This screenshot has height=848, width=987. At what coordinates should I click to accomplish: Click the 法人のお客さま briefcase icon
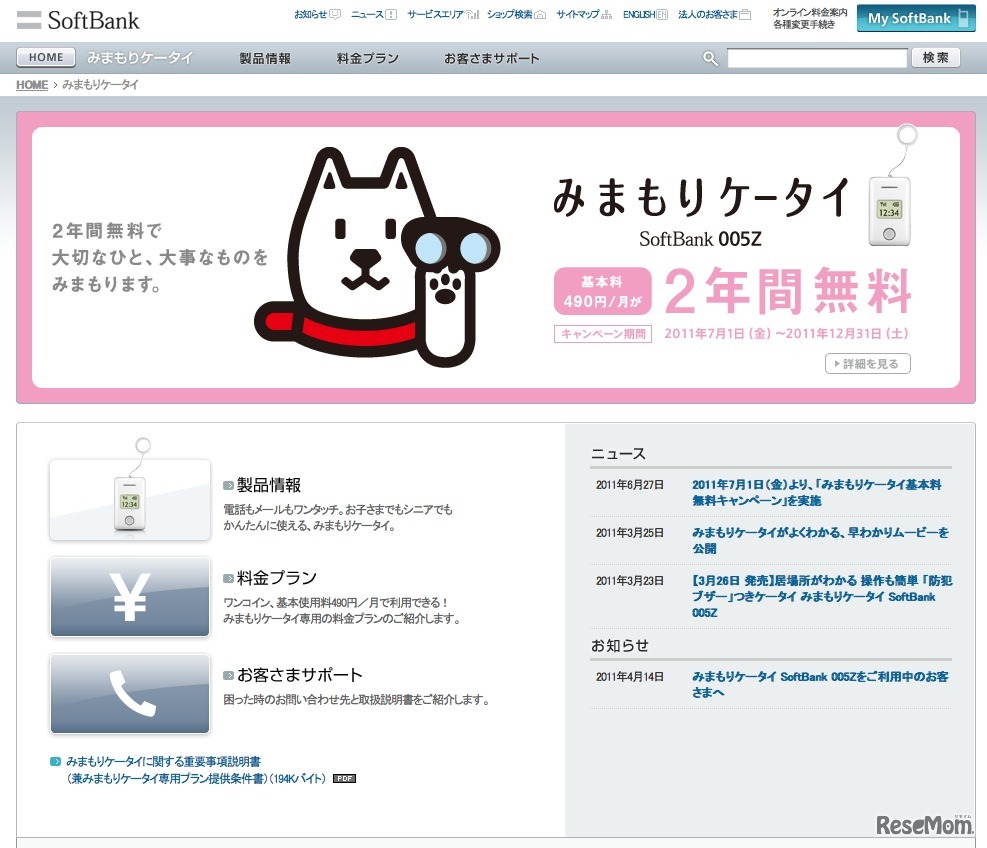pyautogui.click(x=745, y=14)
